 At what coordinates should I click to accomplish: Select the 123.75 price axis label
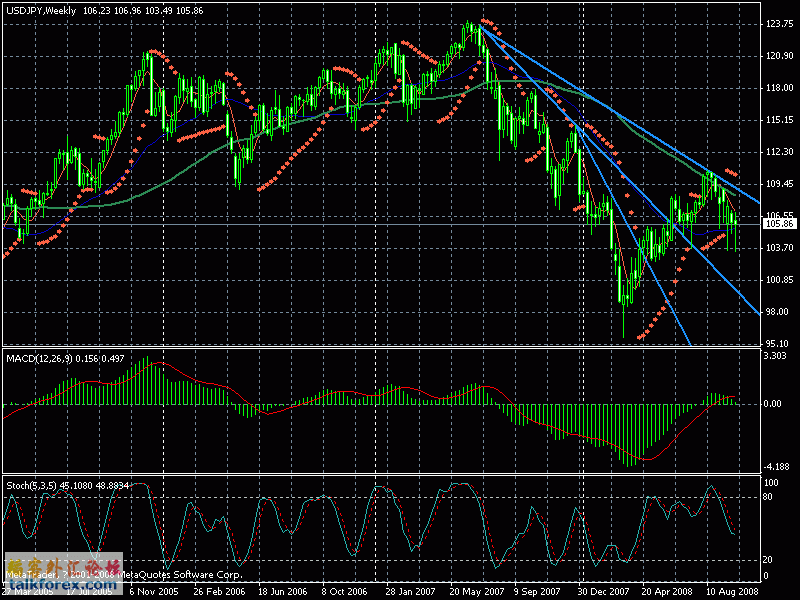pyautogui.click(x=780, y=23)
